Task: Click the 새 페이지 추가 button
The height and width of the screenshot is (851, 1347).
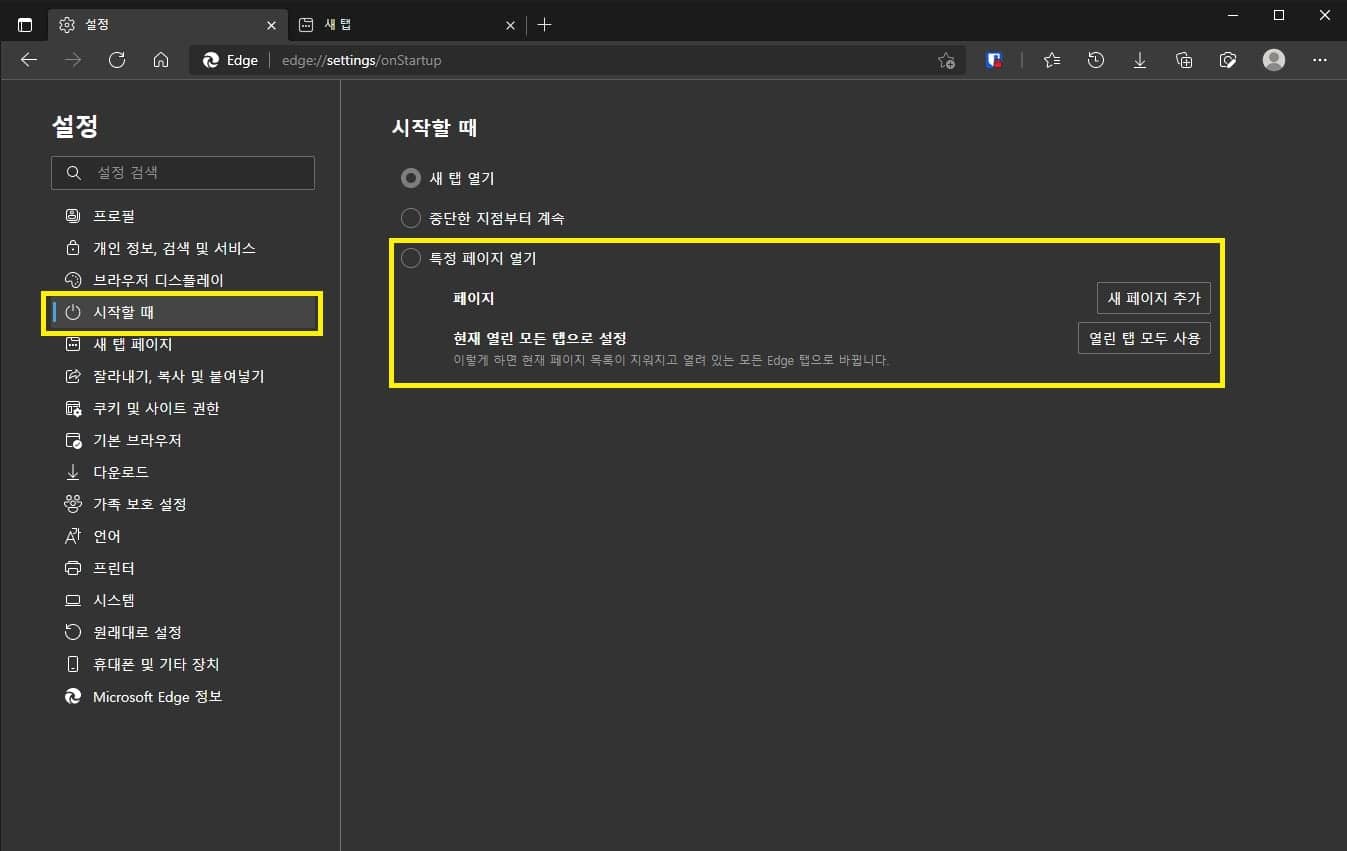Action: 1153,298
